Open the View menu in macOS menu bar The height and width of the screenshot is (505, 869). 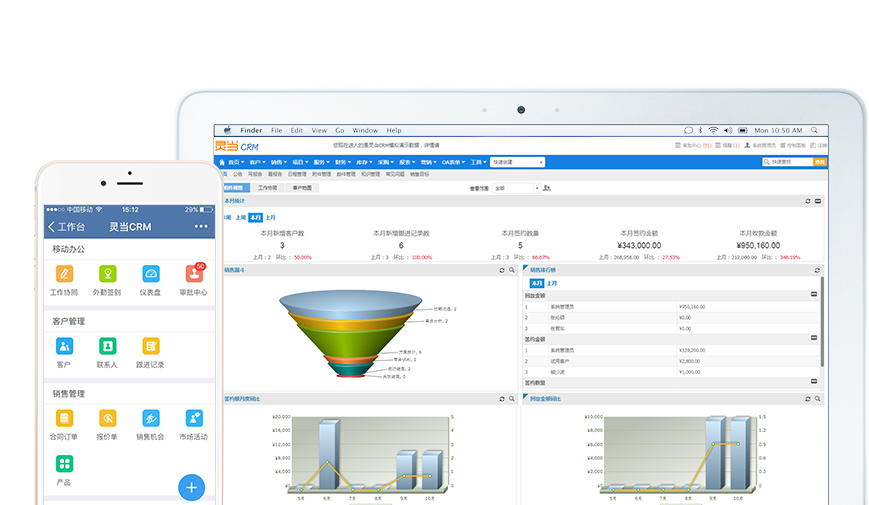click(x=319, y=130)
